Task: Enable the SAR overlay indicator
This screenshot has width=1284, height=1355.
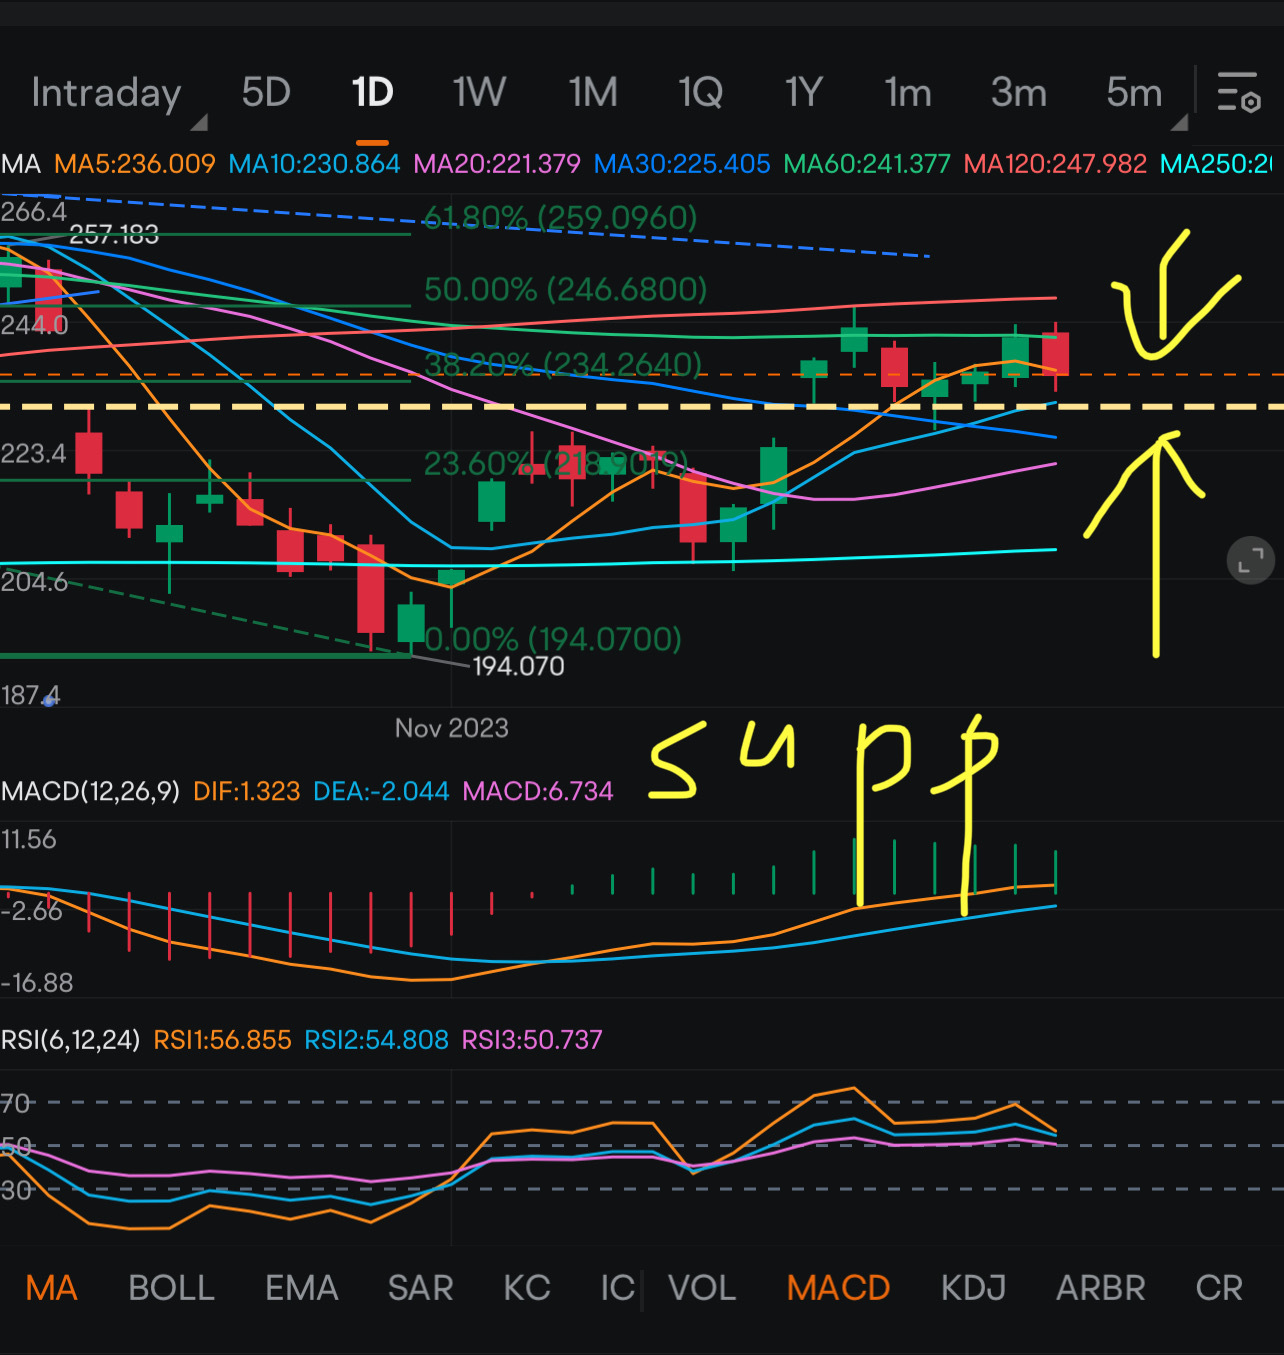Action: tap(420, 1288)
